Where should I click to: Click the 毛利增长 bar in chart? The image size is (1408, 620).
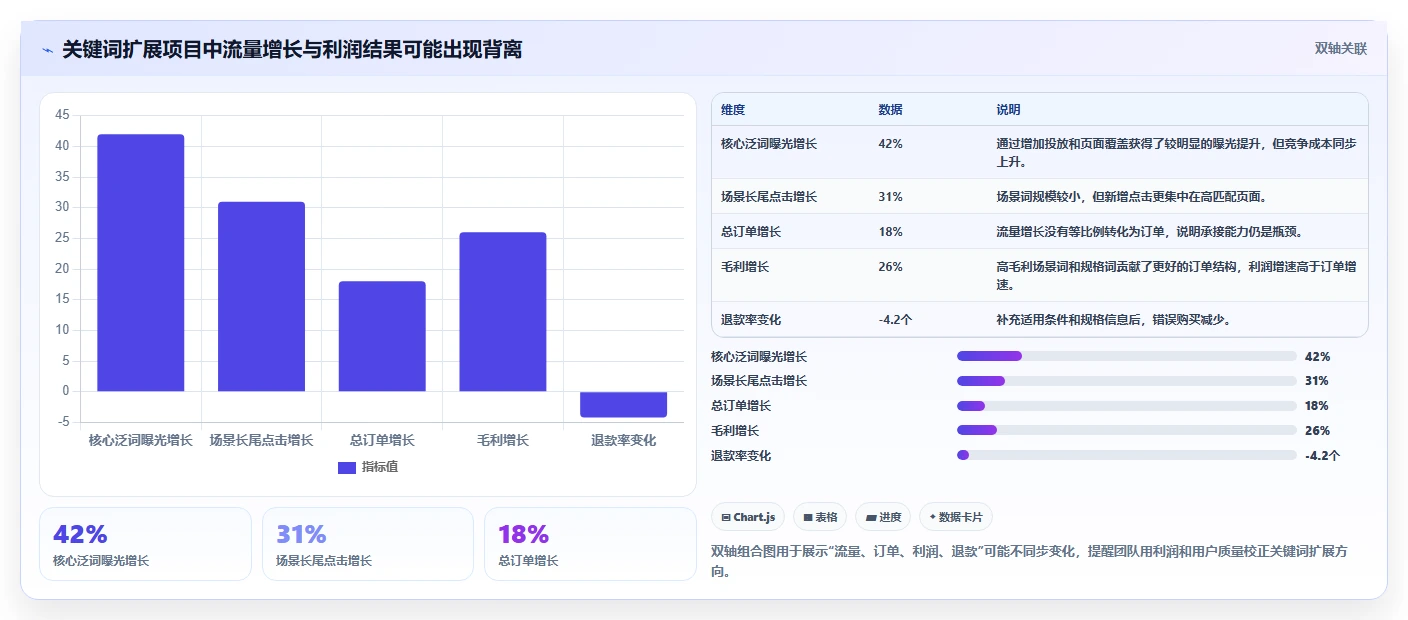(503, 312)
